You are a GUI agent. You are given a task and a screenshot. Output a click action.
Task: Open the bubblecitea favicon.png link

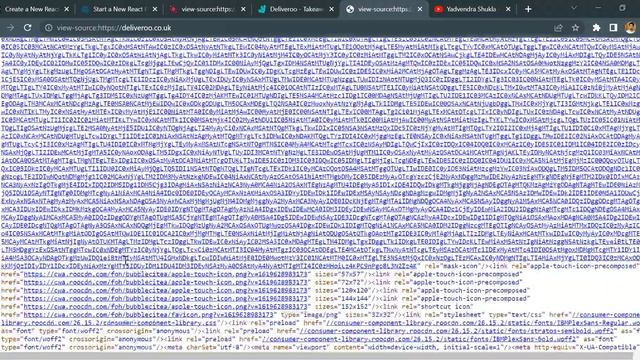click(x=148, y=315)
